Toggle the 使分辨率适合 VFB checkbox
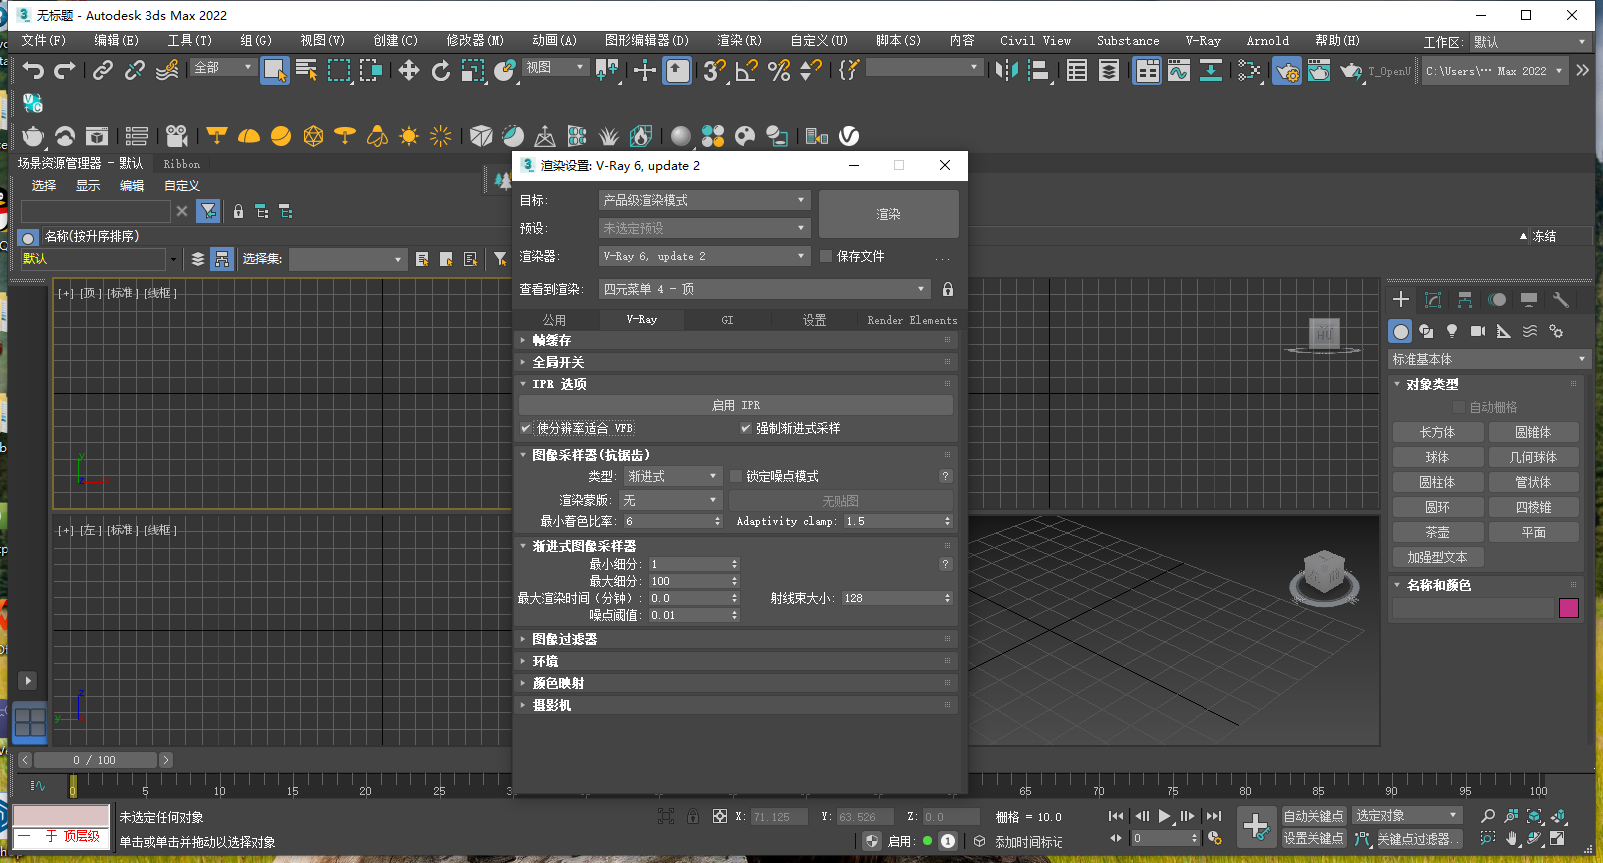The image size is (1603, 863). 526,428
